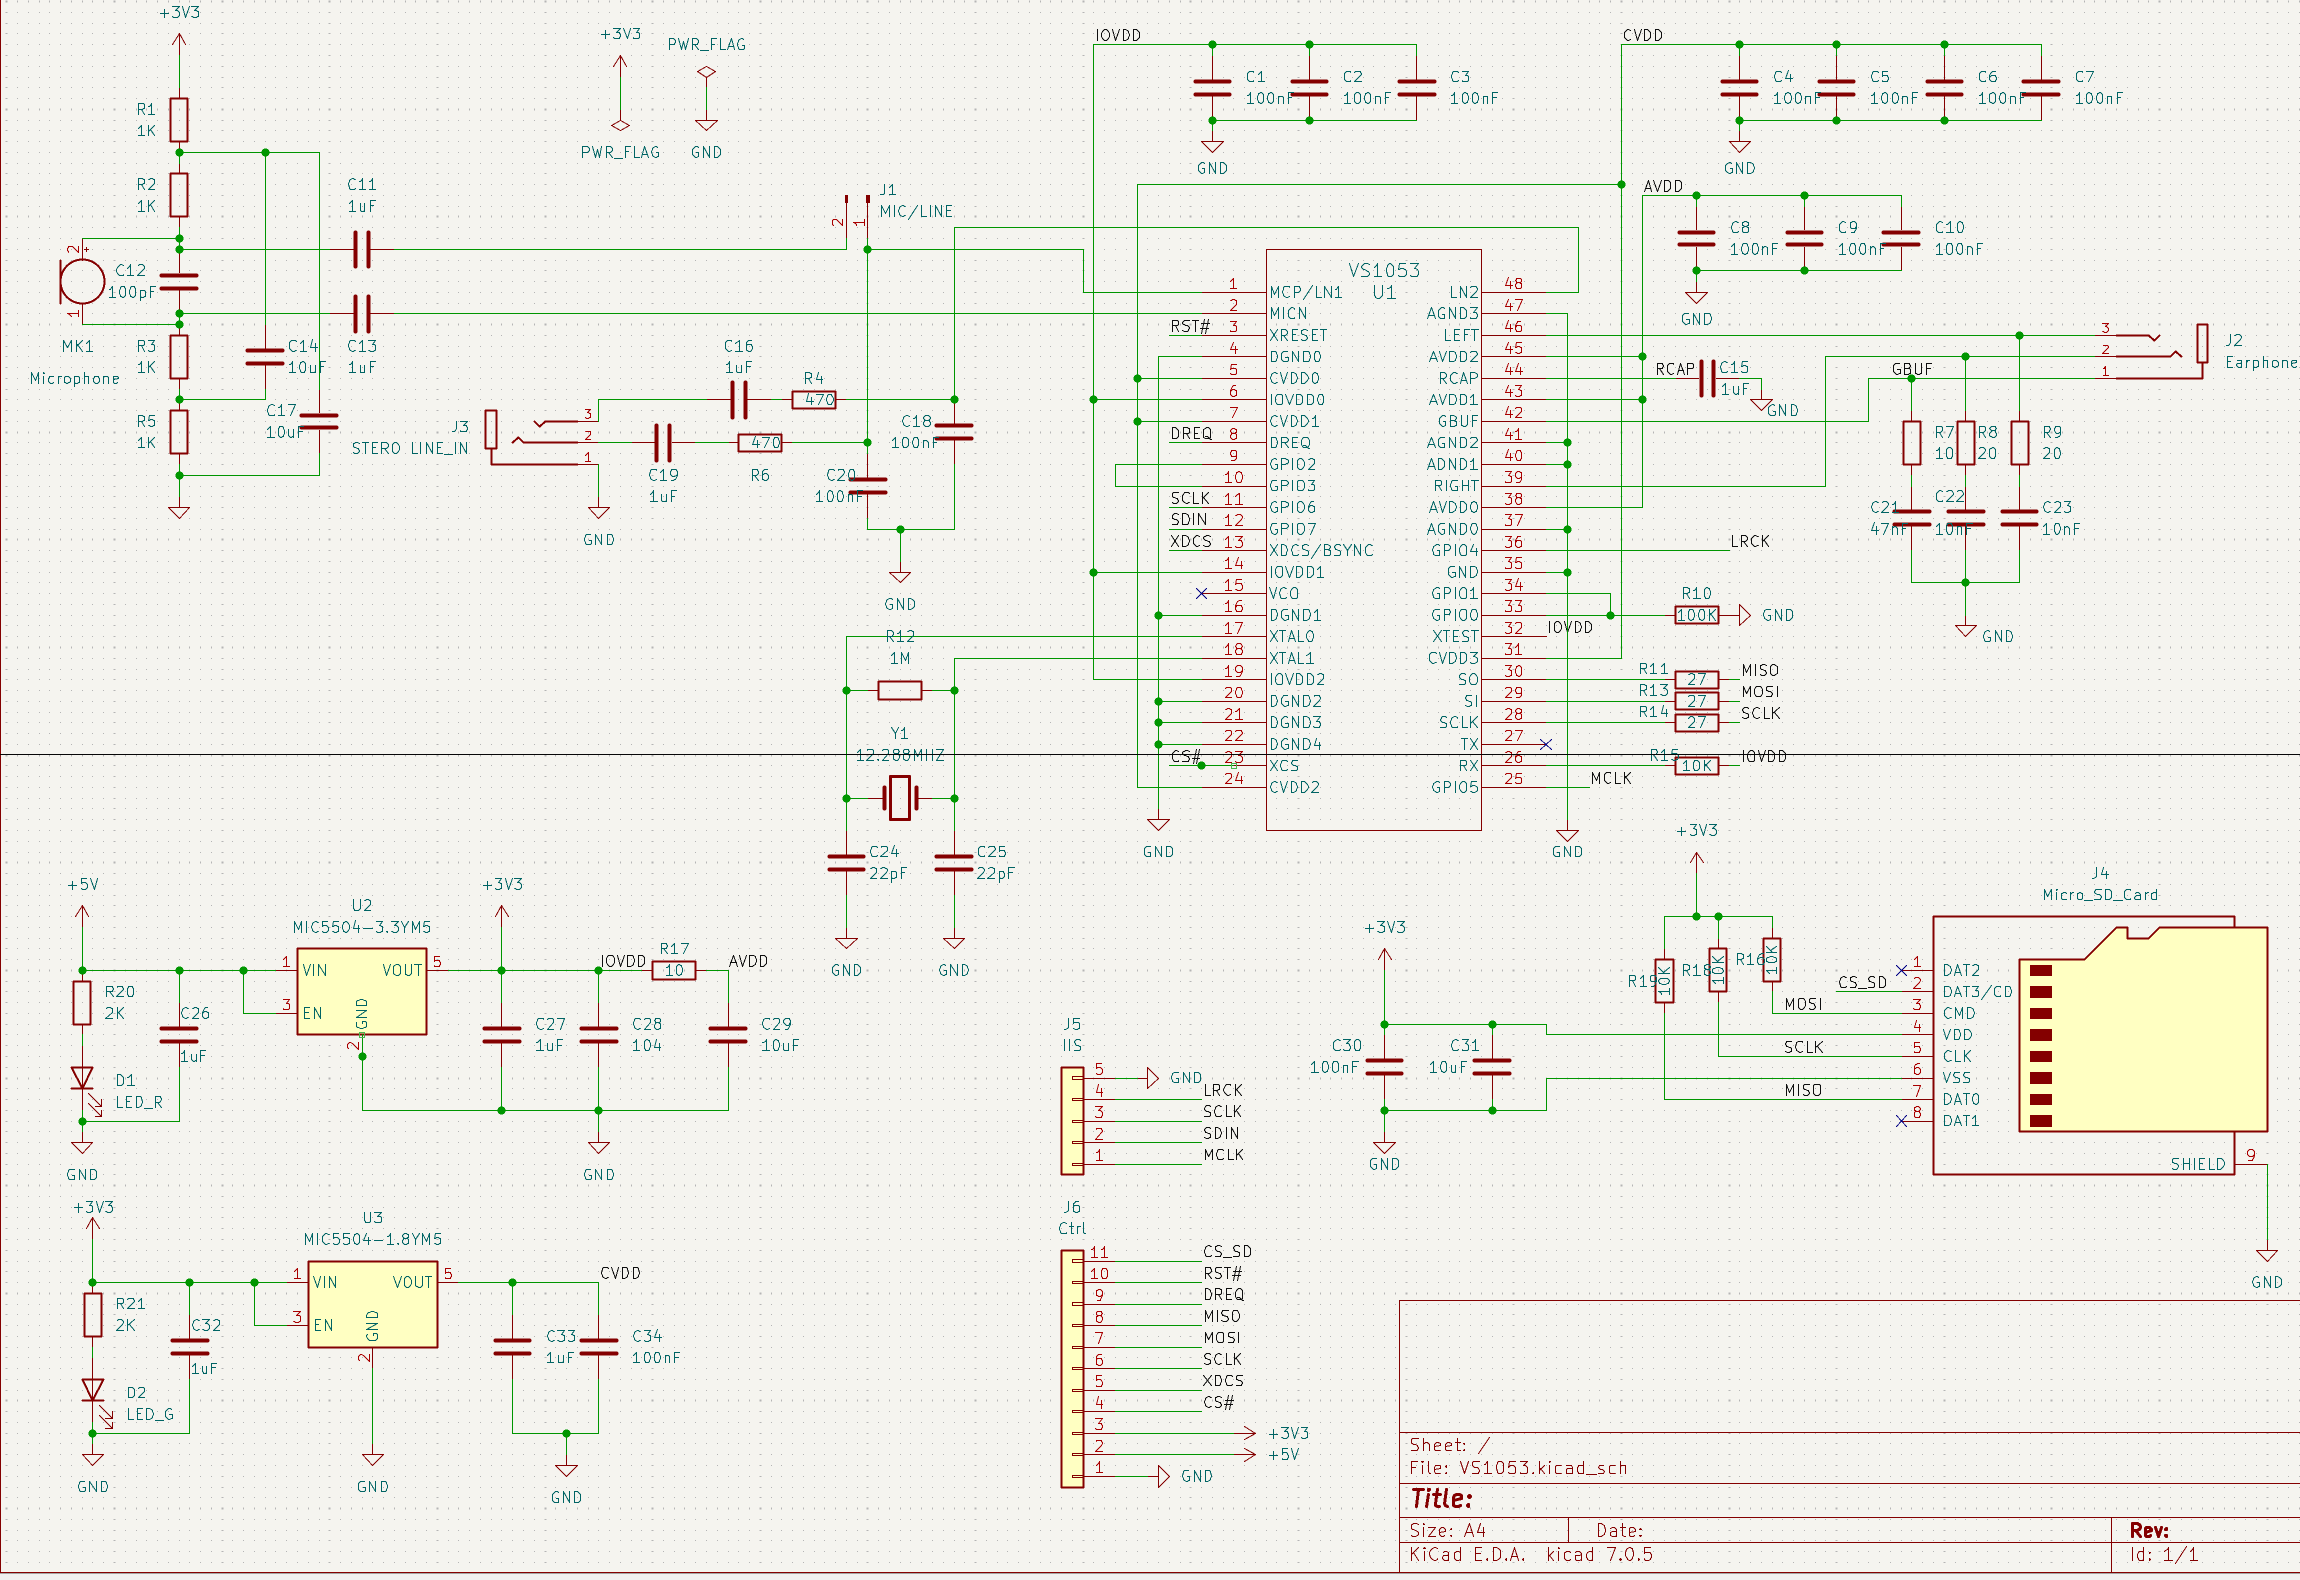Click the R12 1M resistor symbol
Screen dimensions: 2300x1580
tap(900, 690)
